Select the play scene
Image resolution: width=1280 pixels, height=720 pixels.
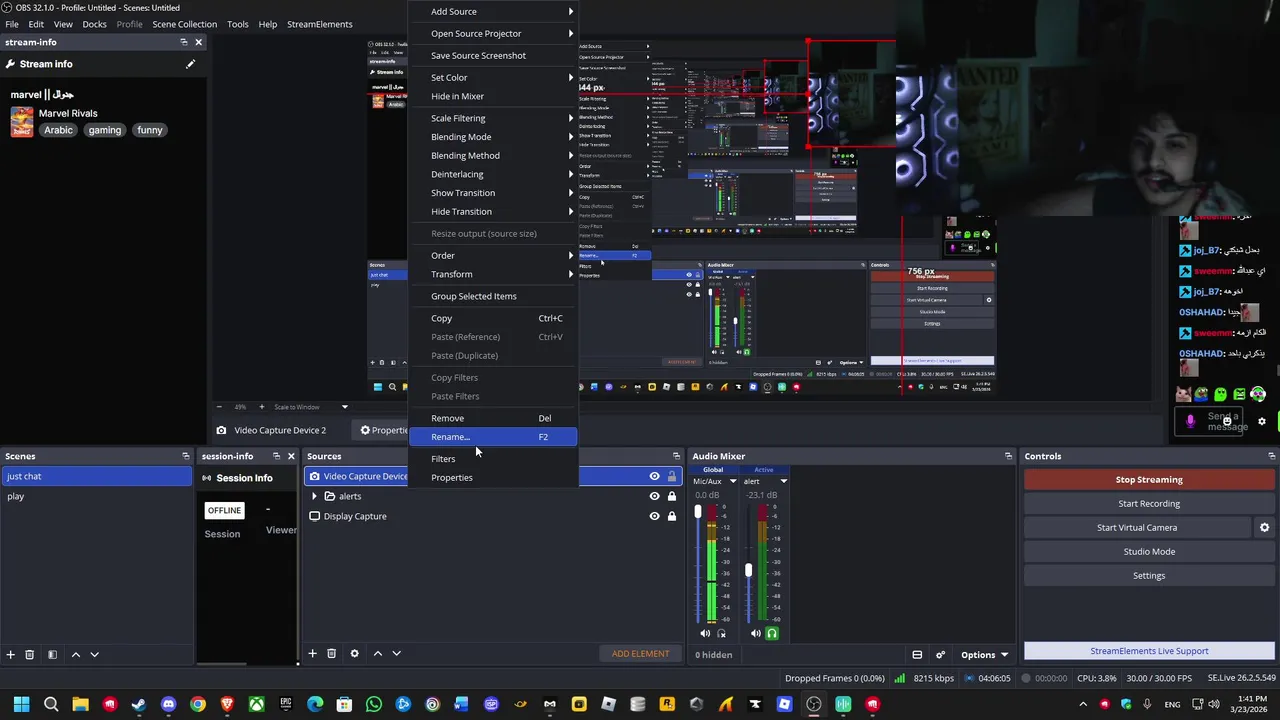[96, 496]
